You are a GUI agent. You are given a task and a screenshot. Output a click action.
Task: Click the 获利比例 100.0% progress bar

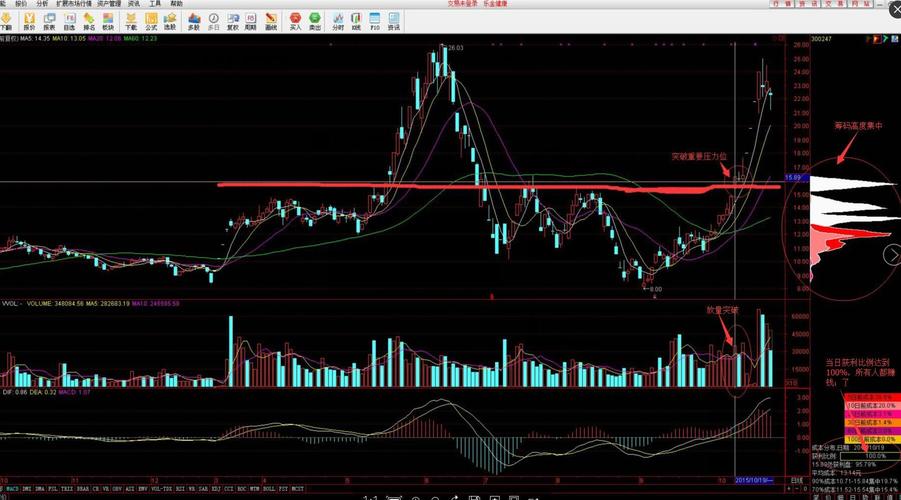pyautogui.click(x=870, y=456)
